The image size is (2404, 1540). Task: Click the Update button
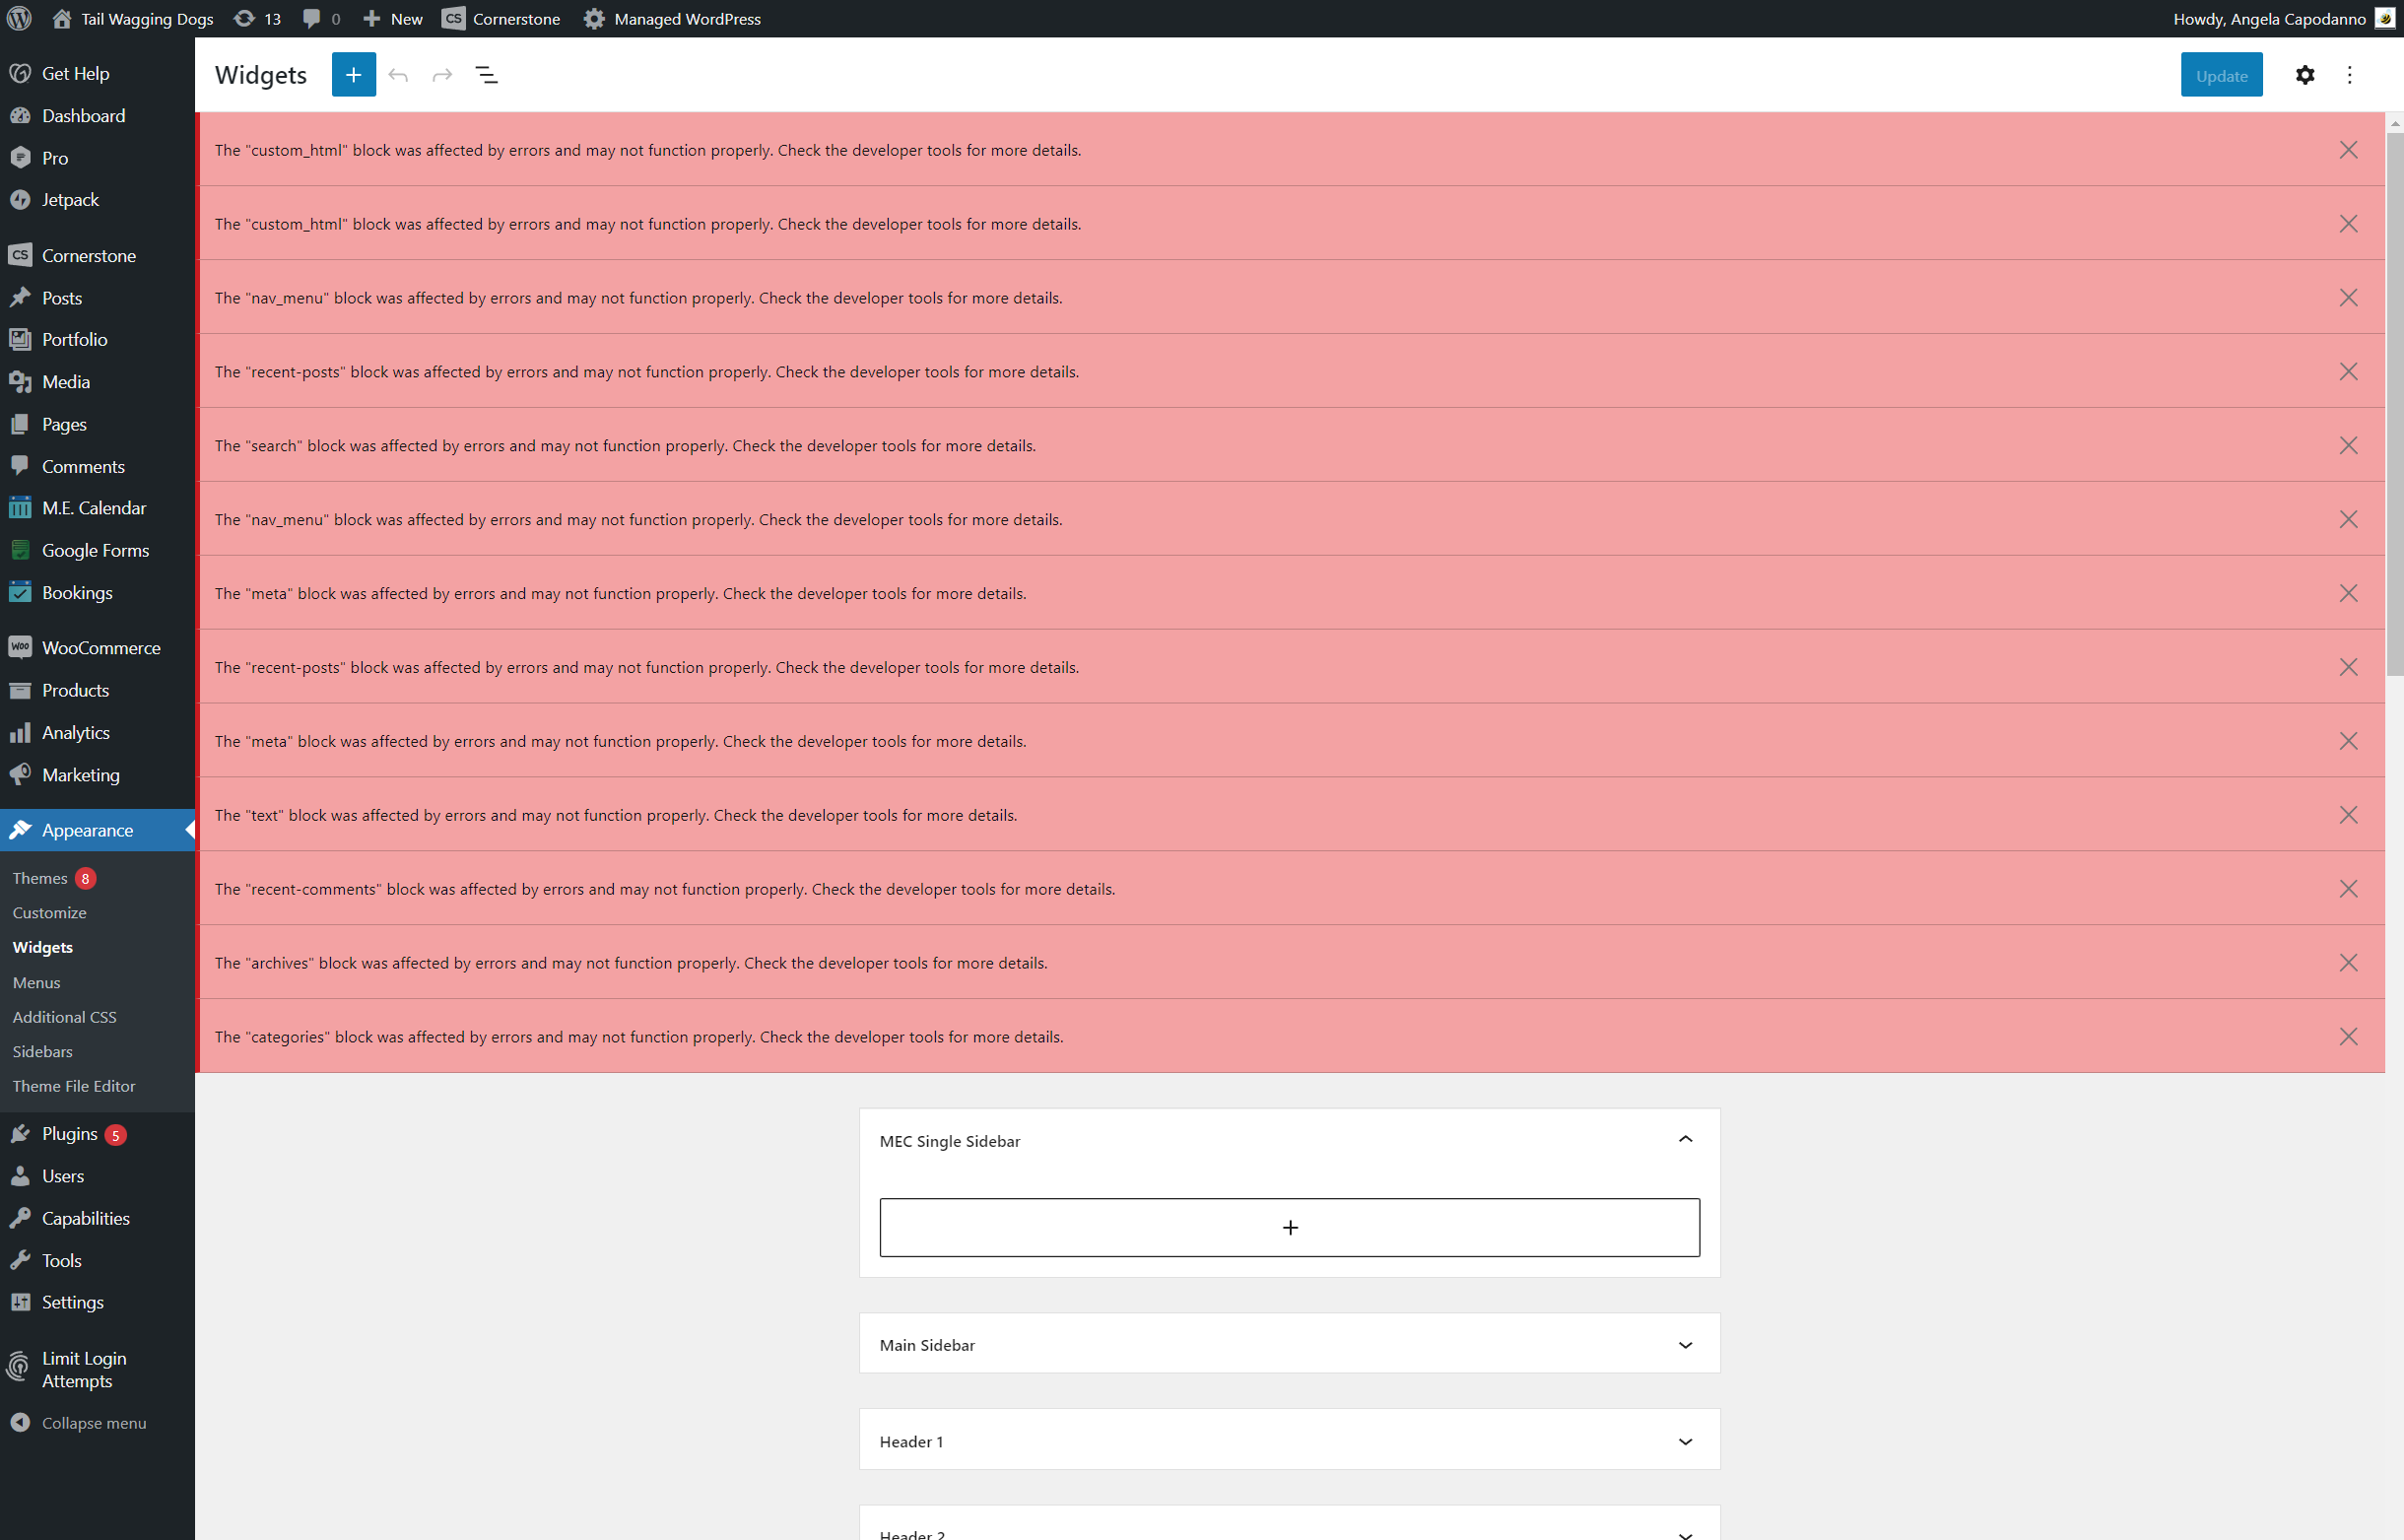[x=2220, y=75]
